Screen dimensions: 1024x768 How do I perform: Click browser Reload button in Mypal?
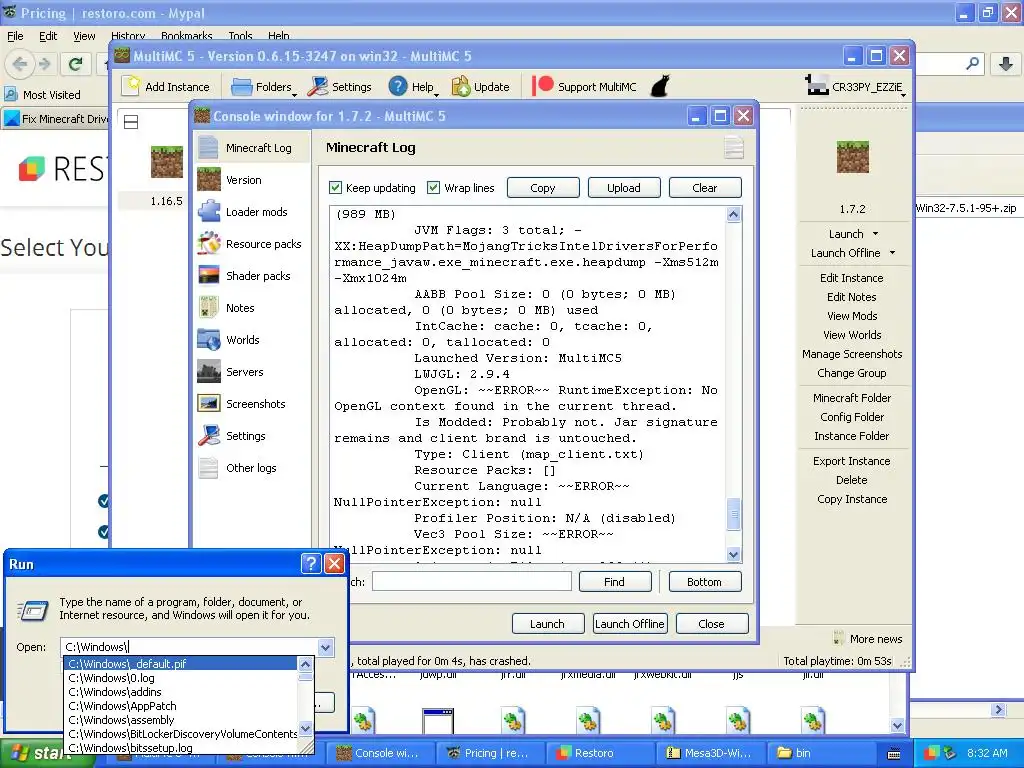[76, 64]
